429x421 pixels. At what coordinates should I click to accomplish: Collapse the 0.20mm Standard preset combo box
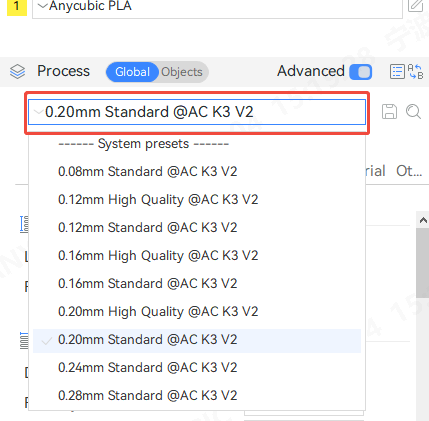pos(197,112)
